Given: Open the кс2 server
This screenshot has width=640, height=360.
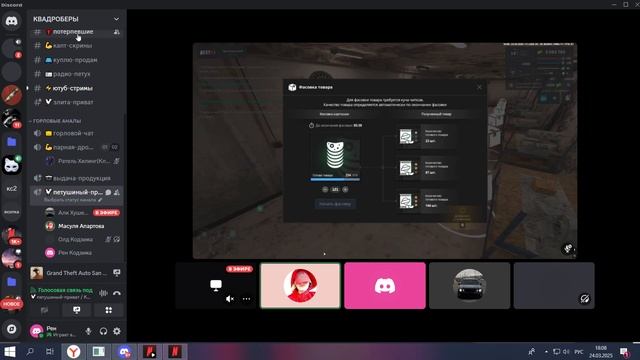Looking at the screenshot, I should point(11,189).
